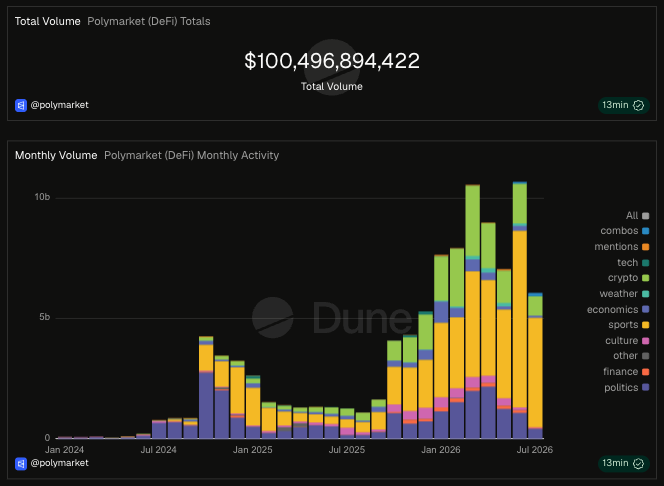
Task: Click the Jan 2024 x-axis label
Action: [64, 450]
